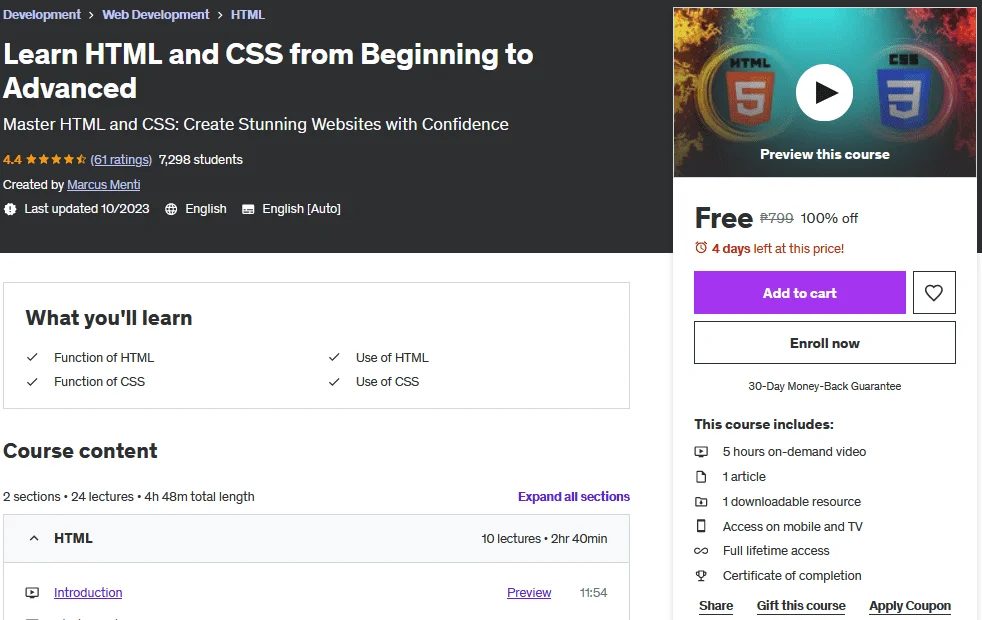Click the Enroll now button

point(825,343)
